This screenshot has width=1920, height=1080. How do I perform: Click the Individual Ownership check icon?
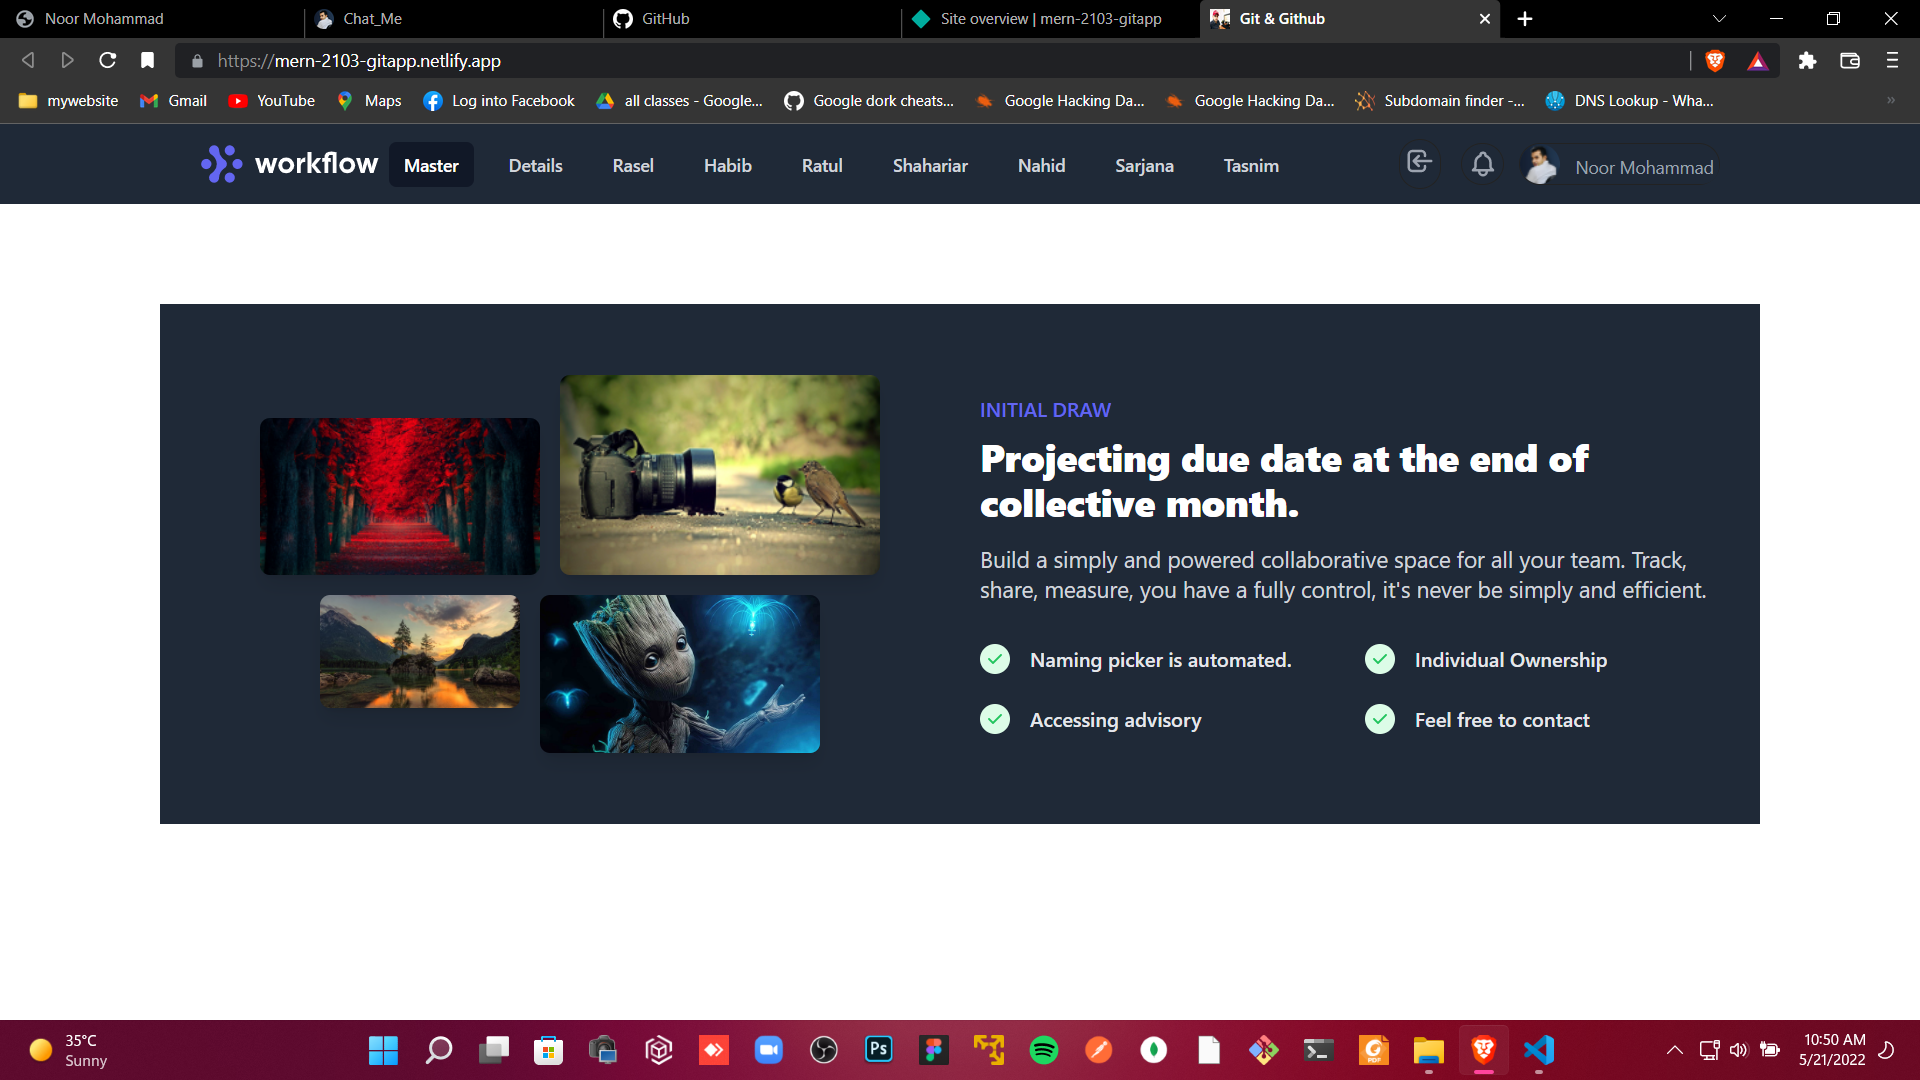pos(1380,660)
